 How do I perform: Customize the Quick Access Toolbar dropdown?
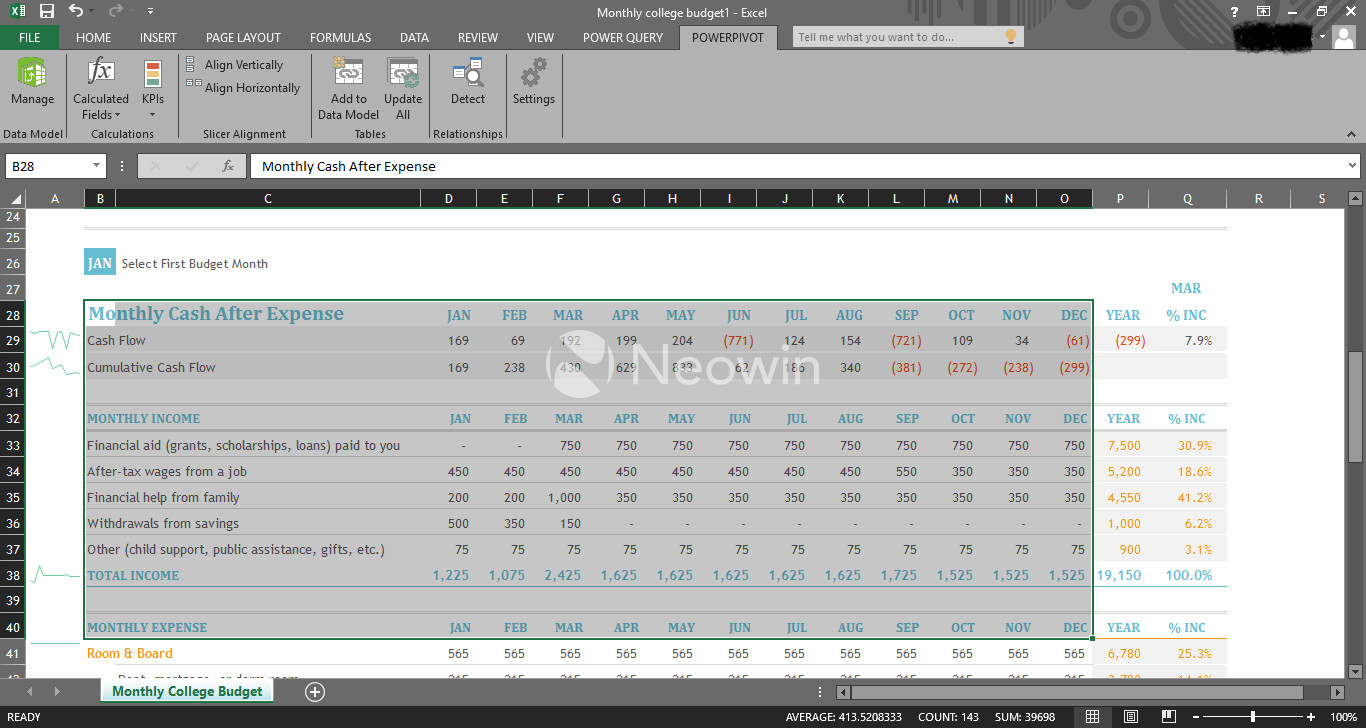click(150, 11)
